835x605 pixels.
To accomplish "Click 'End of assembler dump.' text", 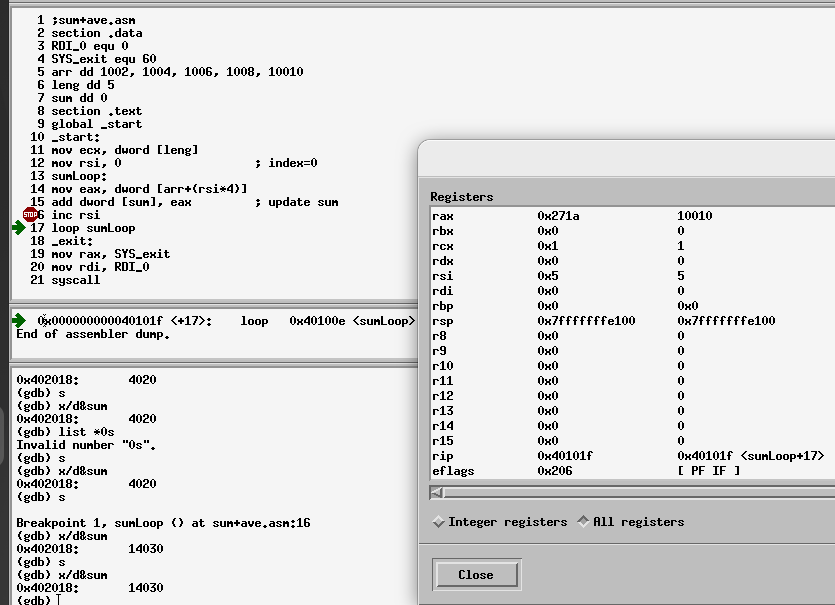I will click(x=93, y=334).
